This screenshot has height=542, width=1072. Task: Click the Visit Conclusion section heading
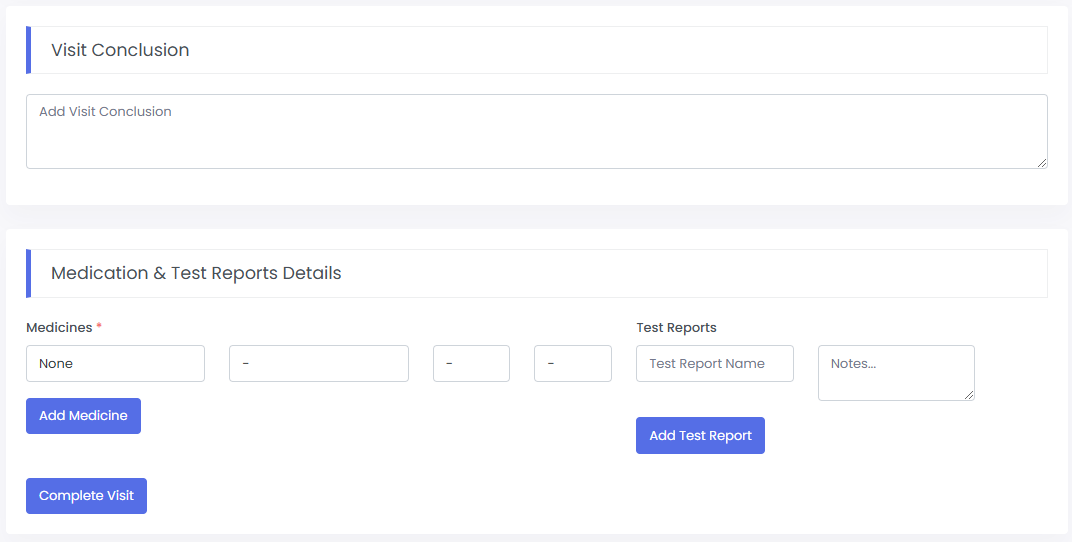pos(120,50)
